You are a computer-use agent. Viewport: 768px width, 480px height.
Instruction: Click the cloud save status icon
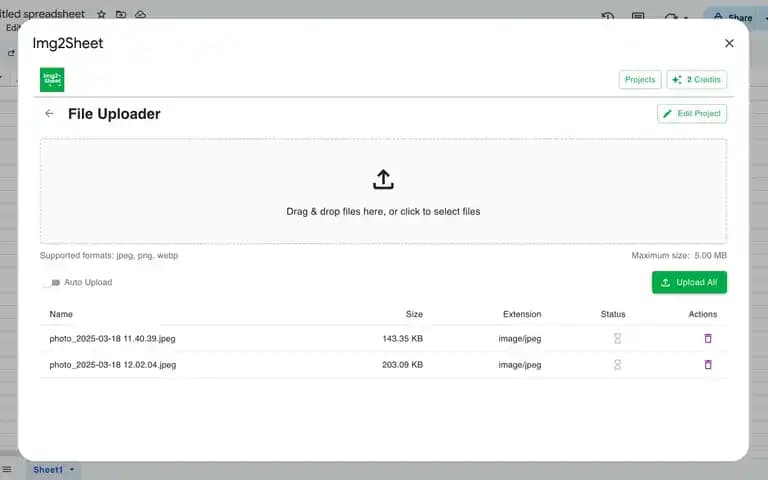[141, 14]
